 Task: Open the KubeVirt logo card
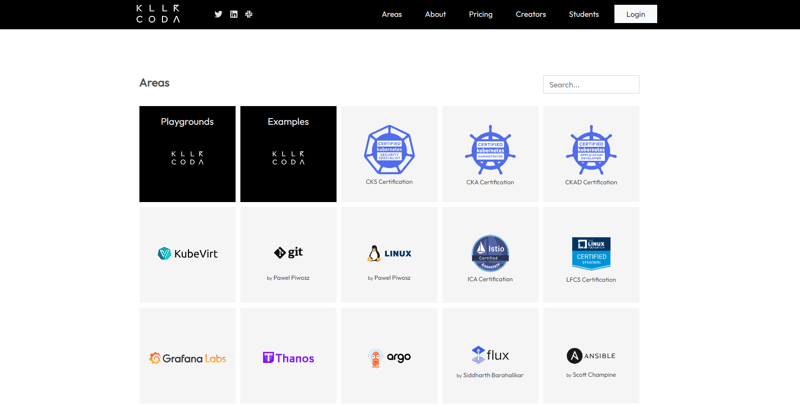[x=187, y=255]
